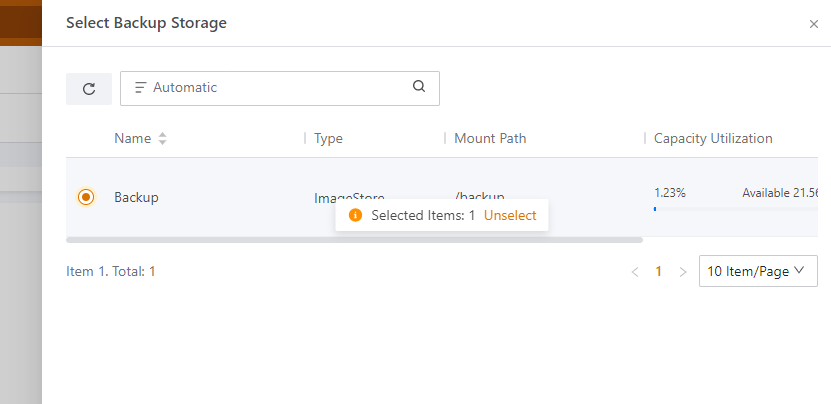Click the /backup mount path cell
This screenshot has width=831, height=404.
pyautogui.click(x=480, y=196)
